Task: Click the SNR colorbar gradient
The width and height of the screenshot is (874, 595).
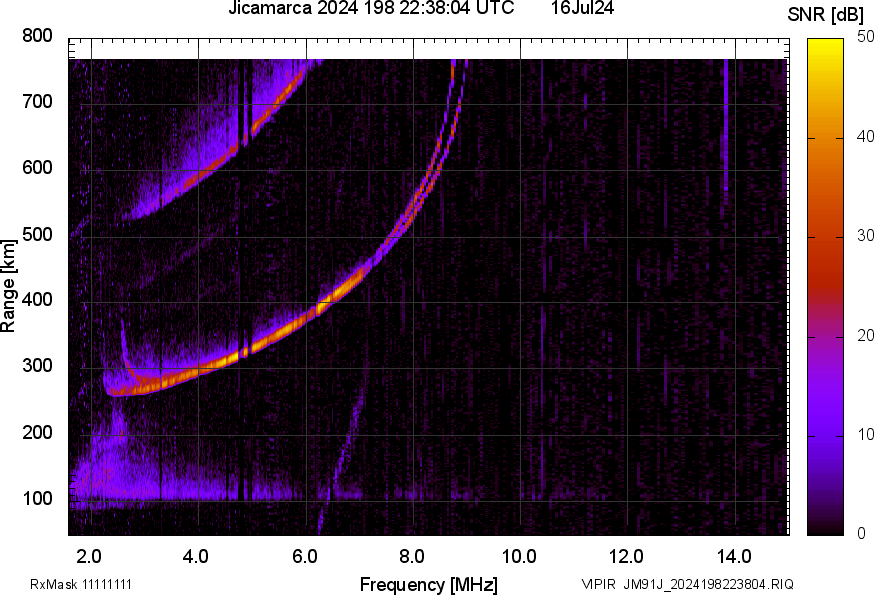Action: [826, 287]
